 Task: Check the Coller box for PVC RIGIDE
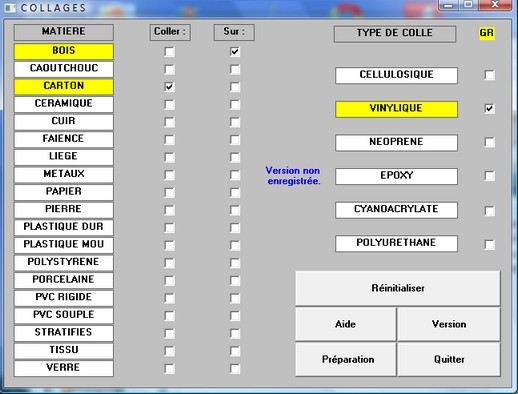click(x=169, y=298)
